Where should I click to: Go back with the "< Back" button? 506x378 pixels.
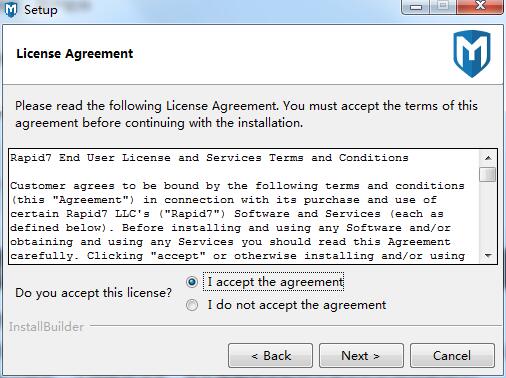click(x=270, y=356)
